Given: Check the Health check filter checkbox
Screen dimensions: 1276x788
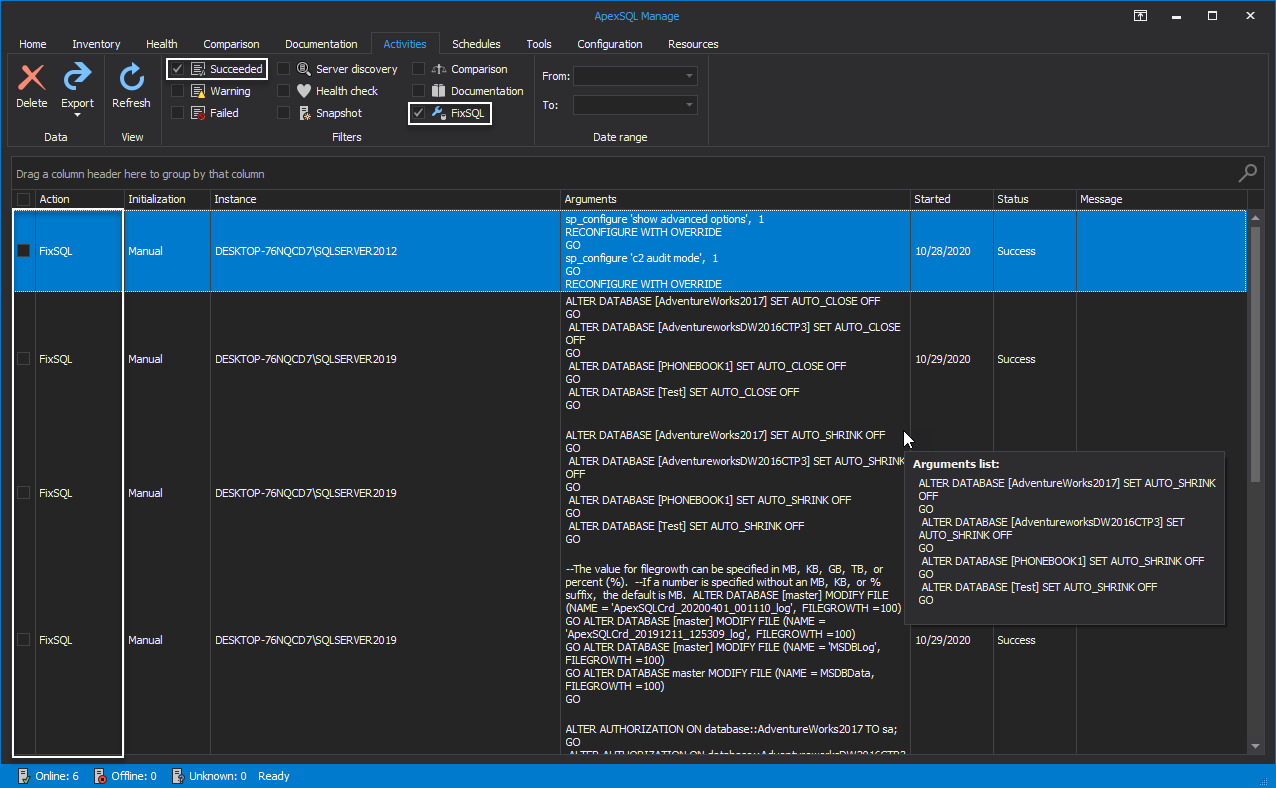Looking at the screenshot, I should (283, 91).
